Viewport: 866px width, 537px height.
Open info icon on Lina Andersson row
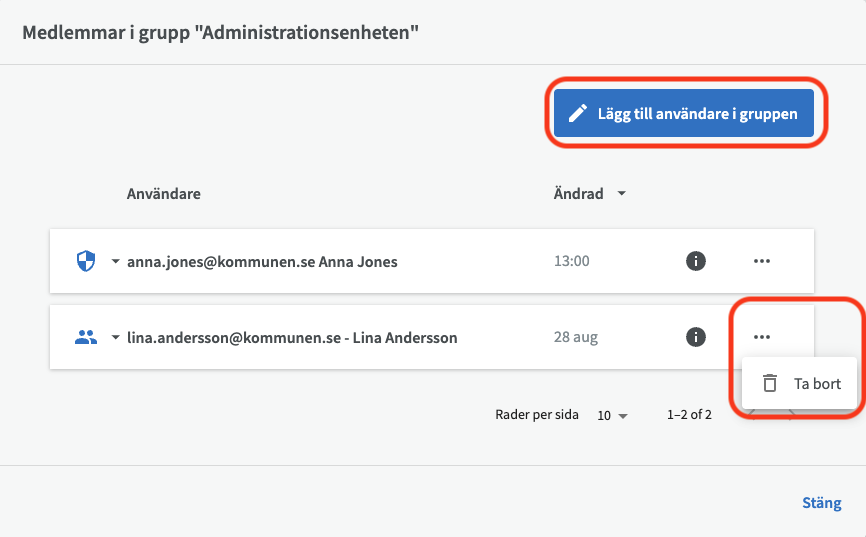tap(696, 338)
